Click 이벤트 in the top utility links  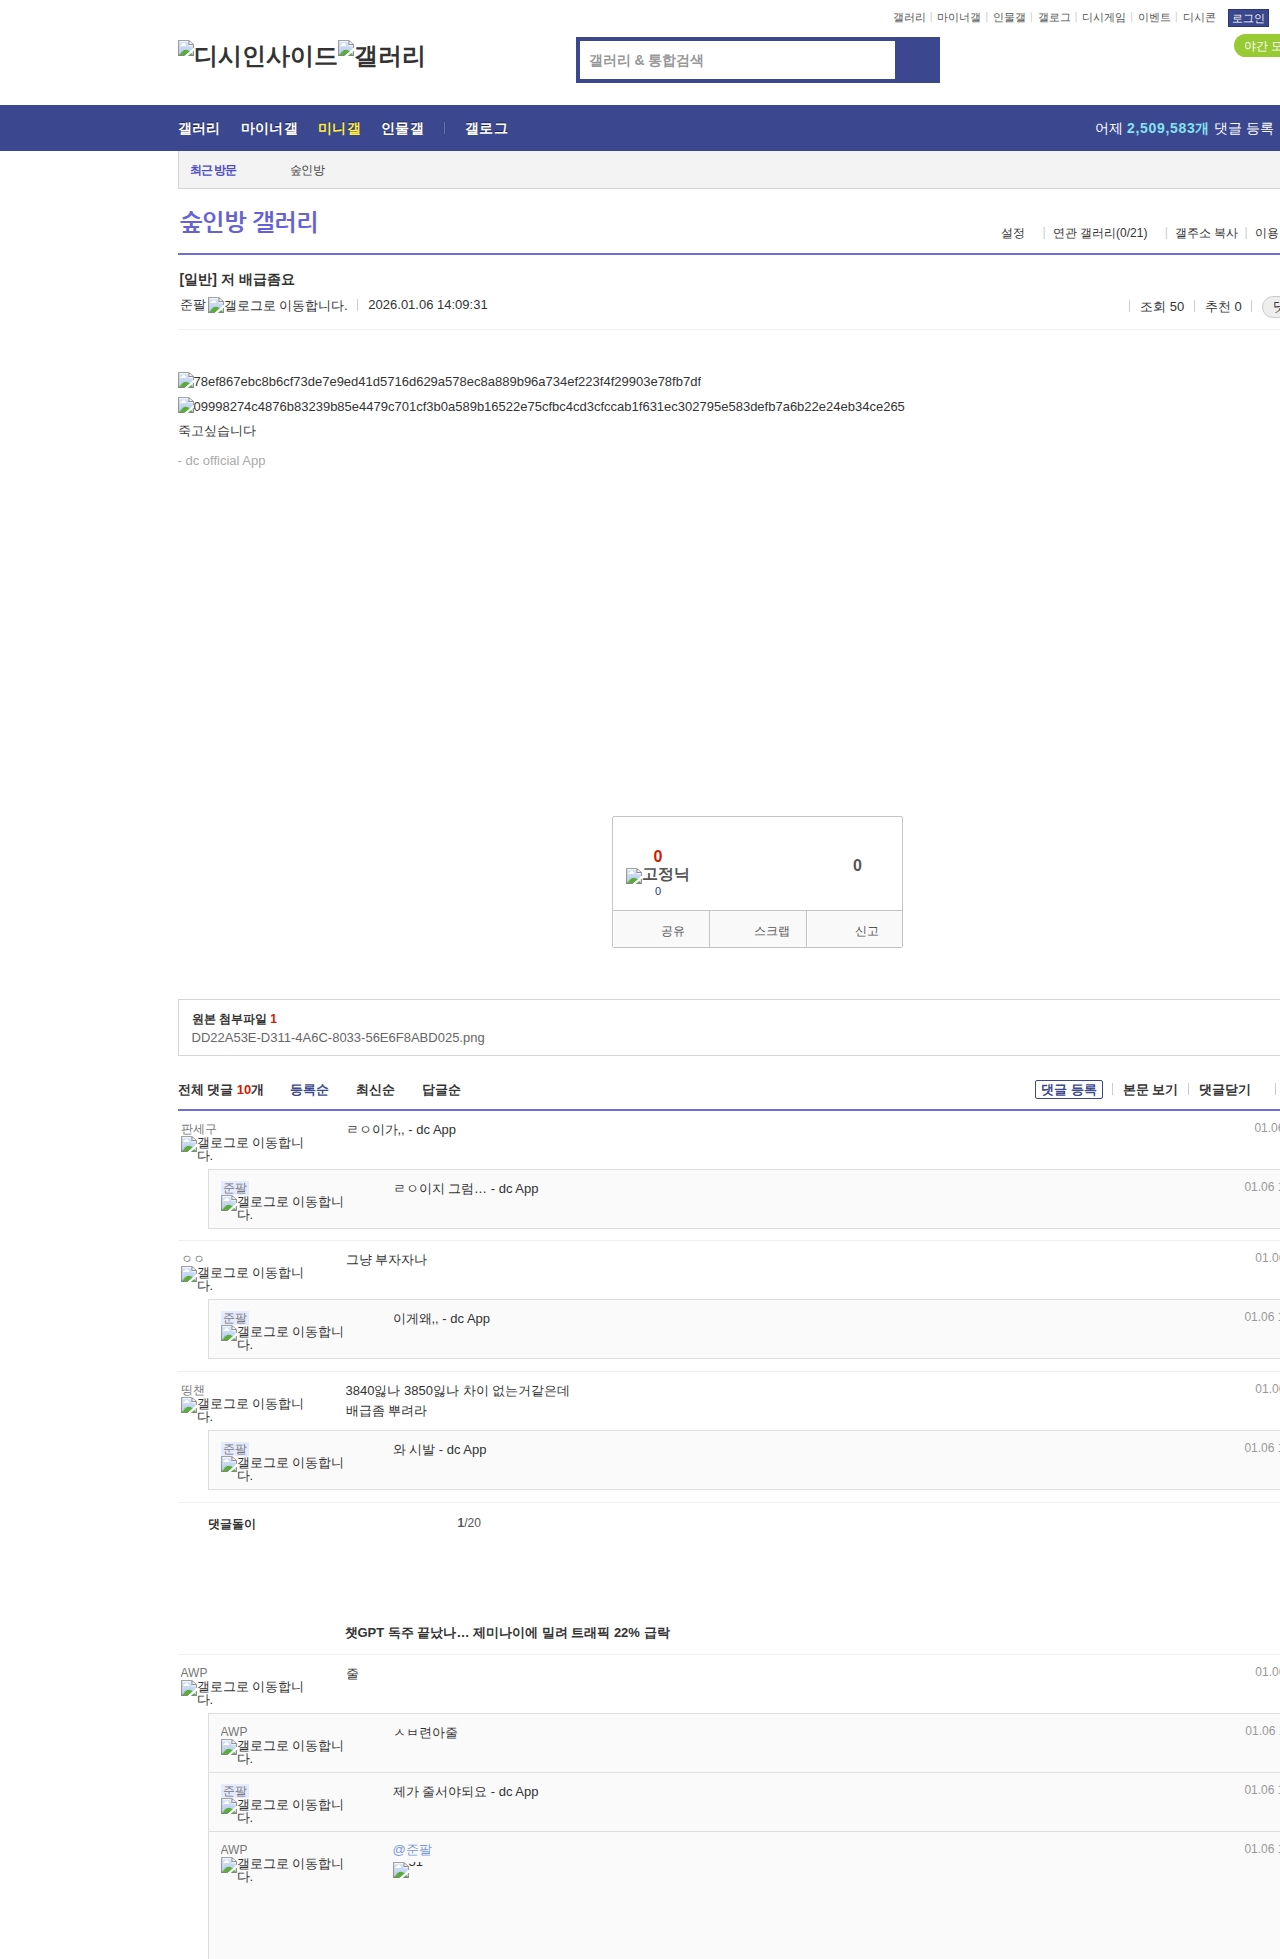tap(1154, 18)
